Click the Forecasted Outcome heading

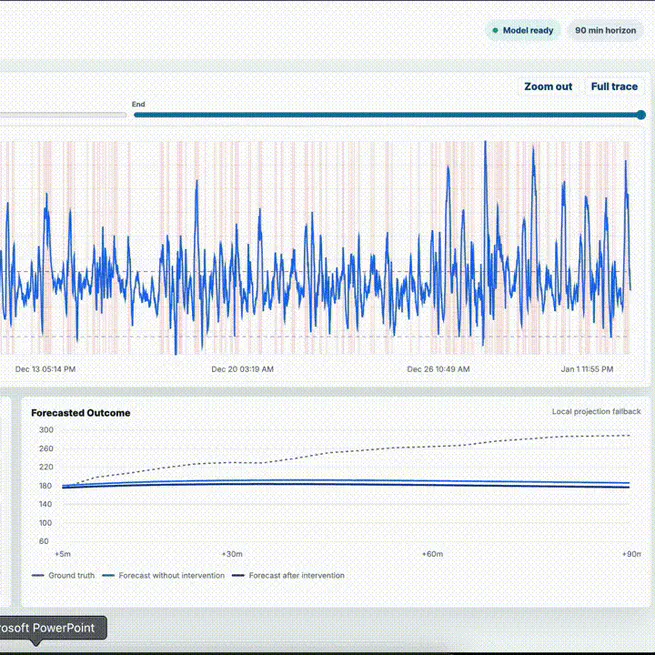(x=81, y=413)
